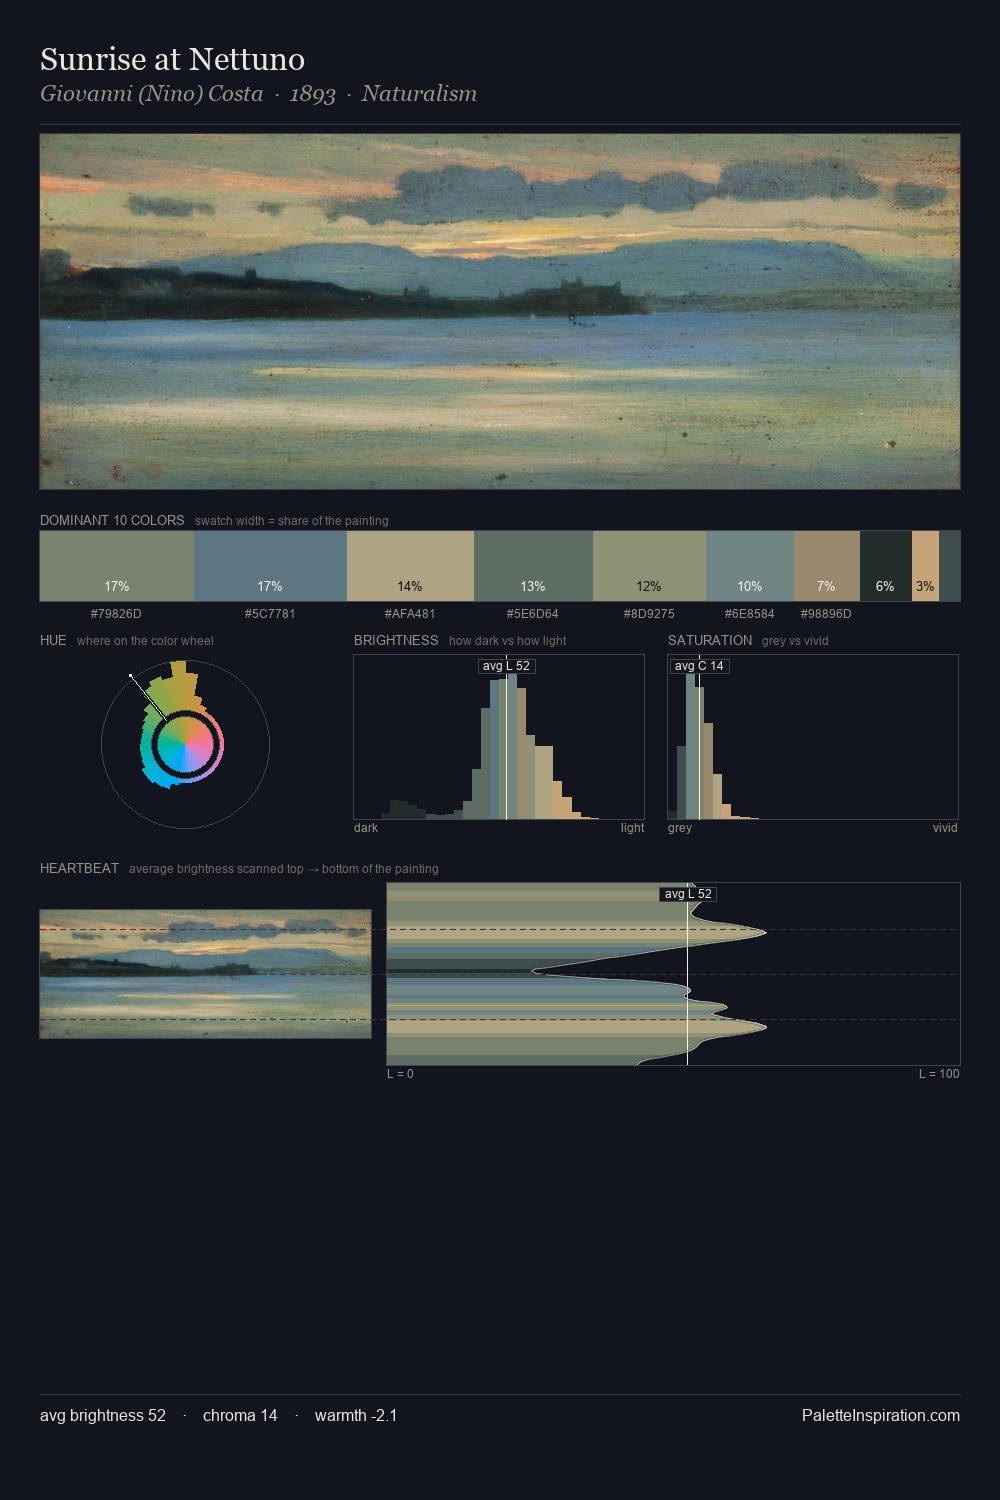Pick the 7% brown swatch #98896D

827,566
